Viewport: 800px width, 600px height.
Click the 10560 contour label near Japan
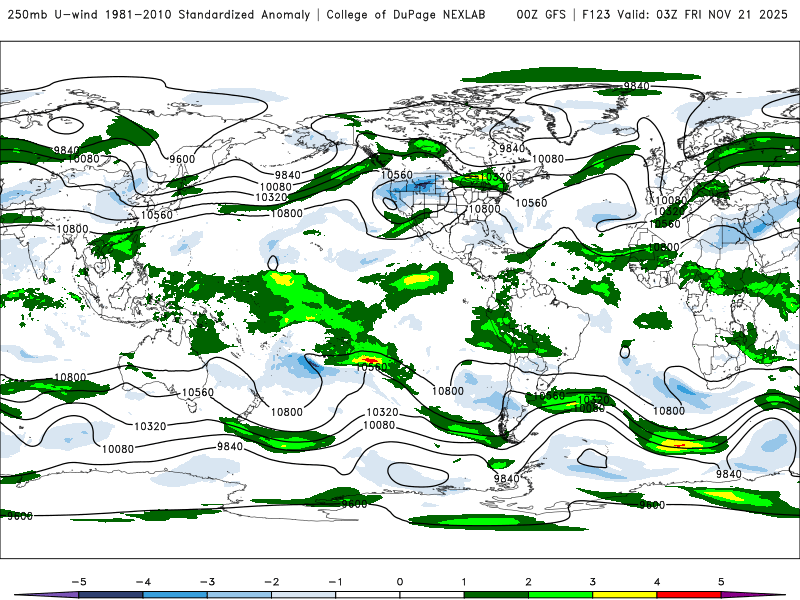click(x=157, y=215)
